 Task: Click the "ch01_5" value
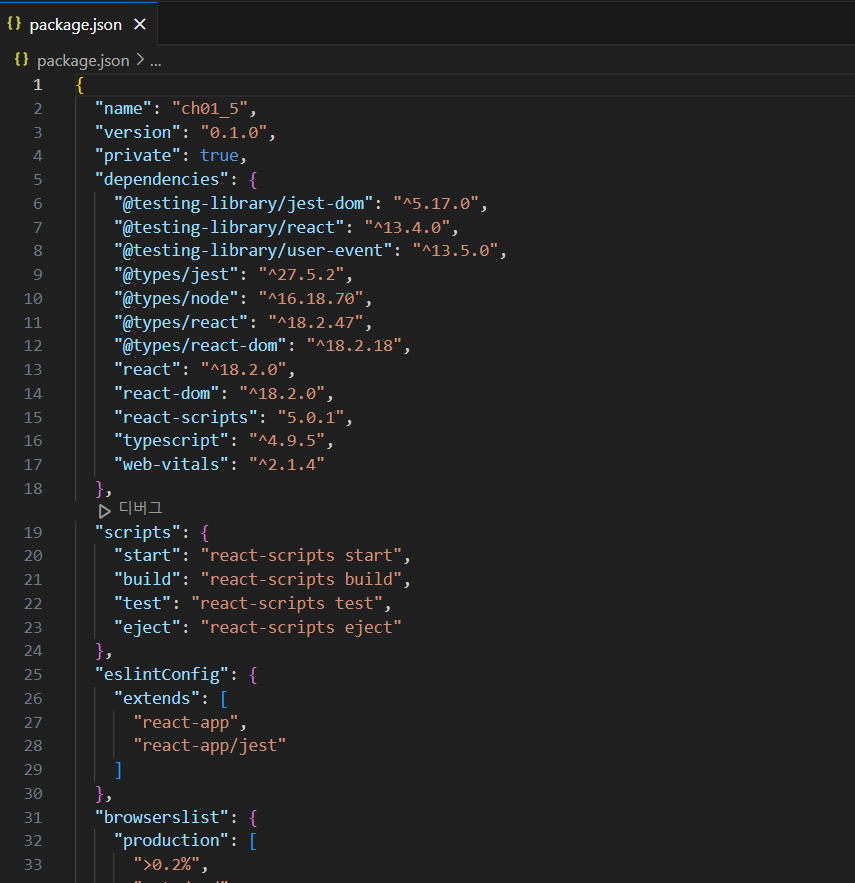pyautogui.click(x=210, y=108)
